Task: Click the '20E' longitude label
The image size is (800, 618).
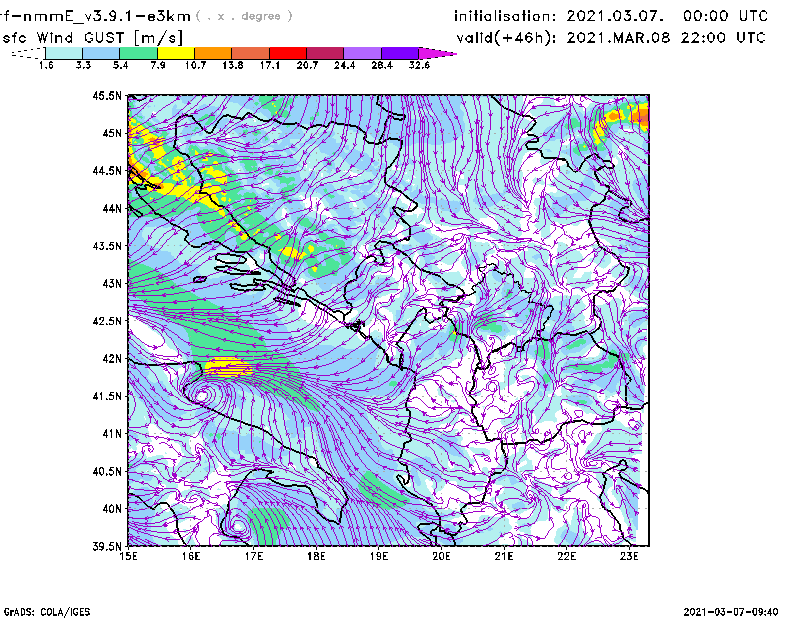Action: pos(441,556)
